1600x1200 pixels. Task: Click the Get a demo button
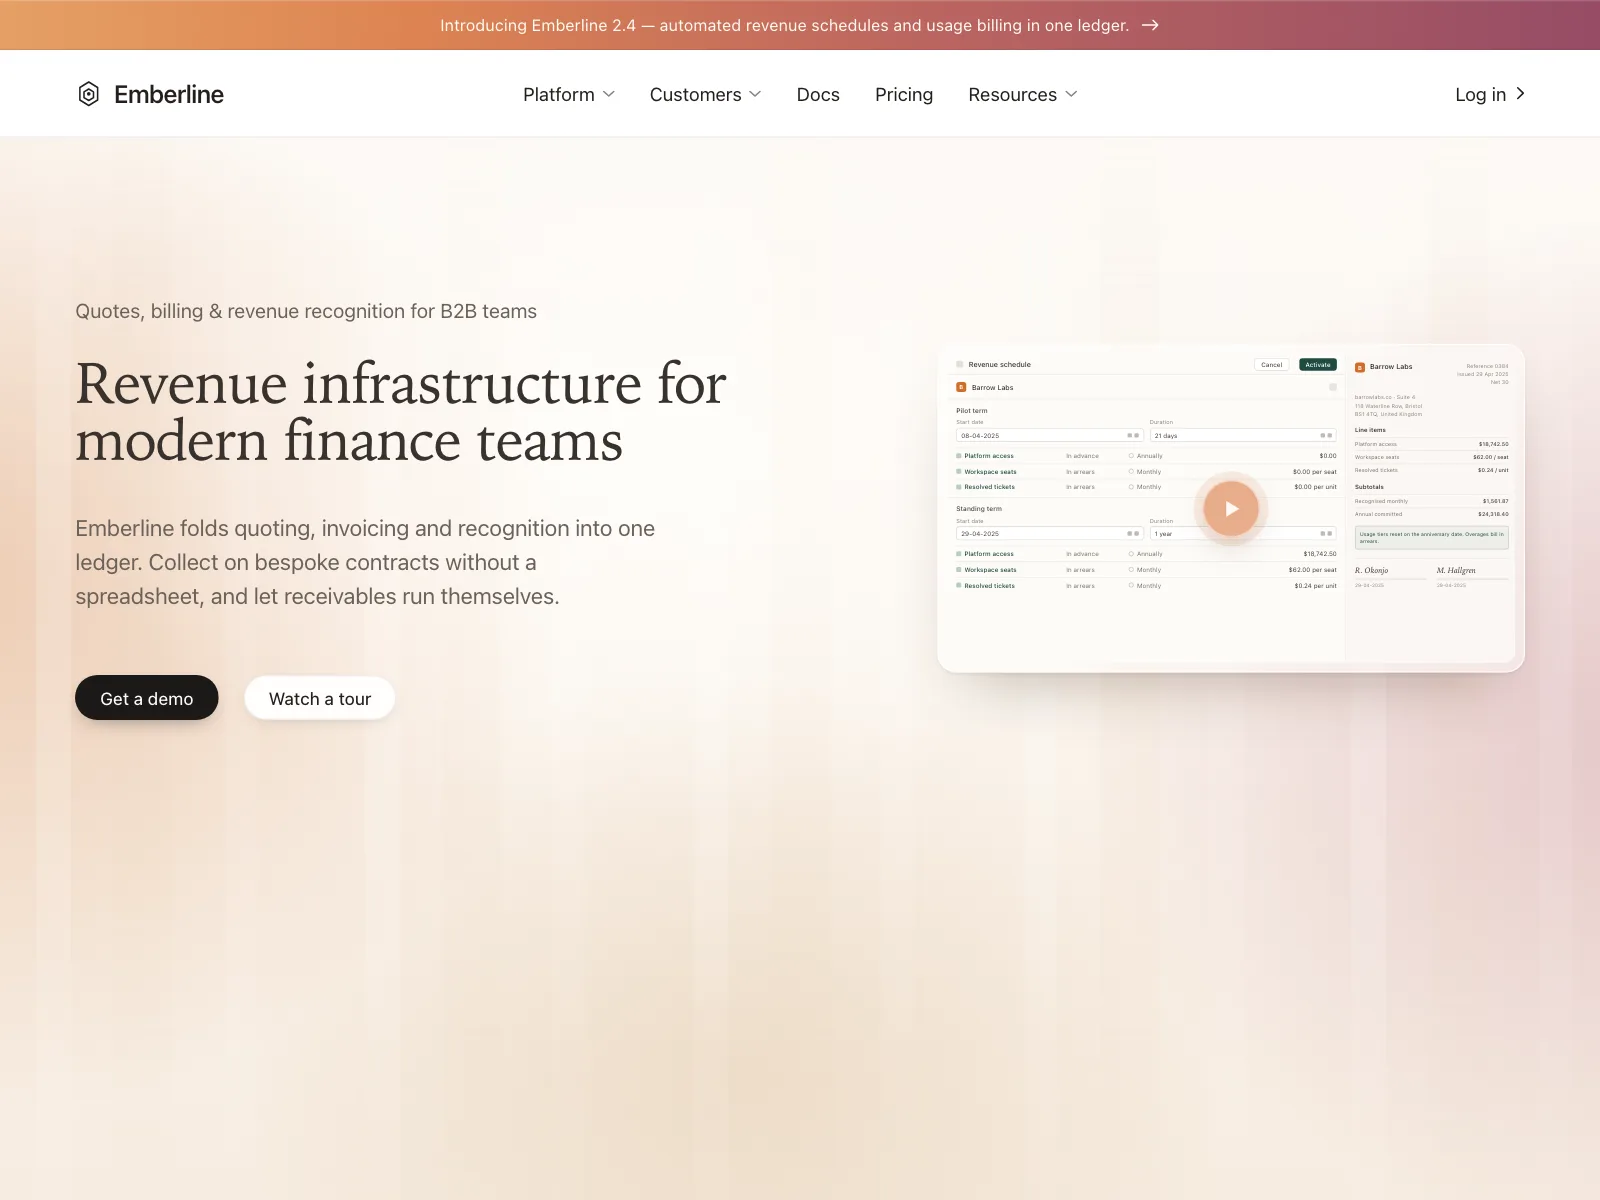147,698
